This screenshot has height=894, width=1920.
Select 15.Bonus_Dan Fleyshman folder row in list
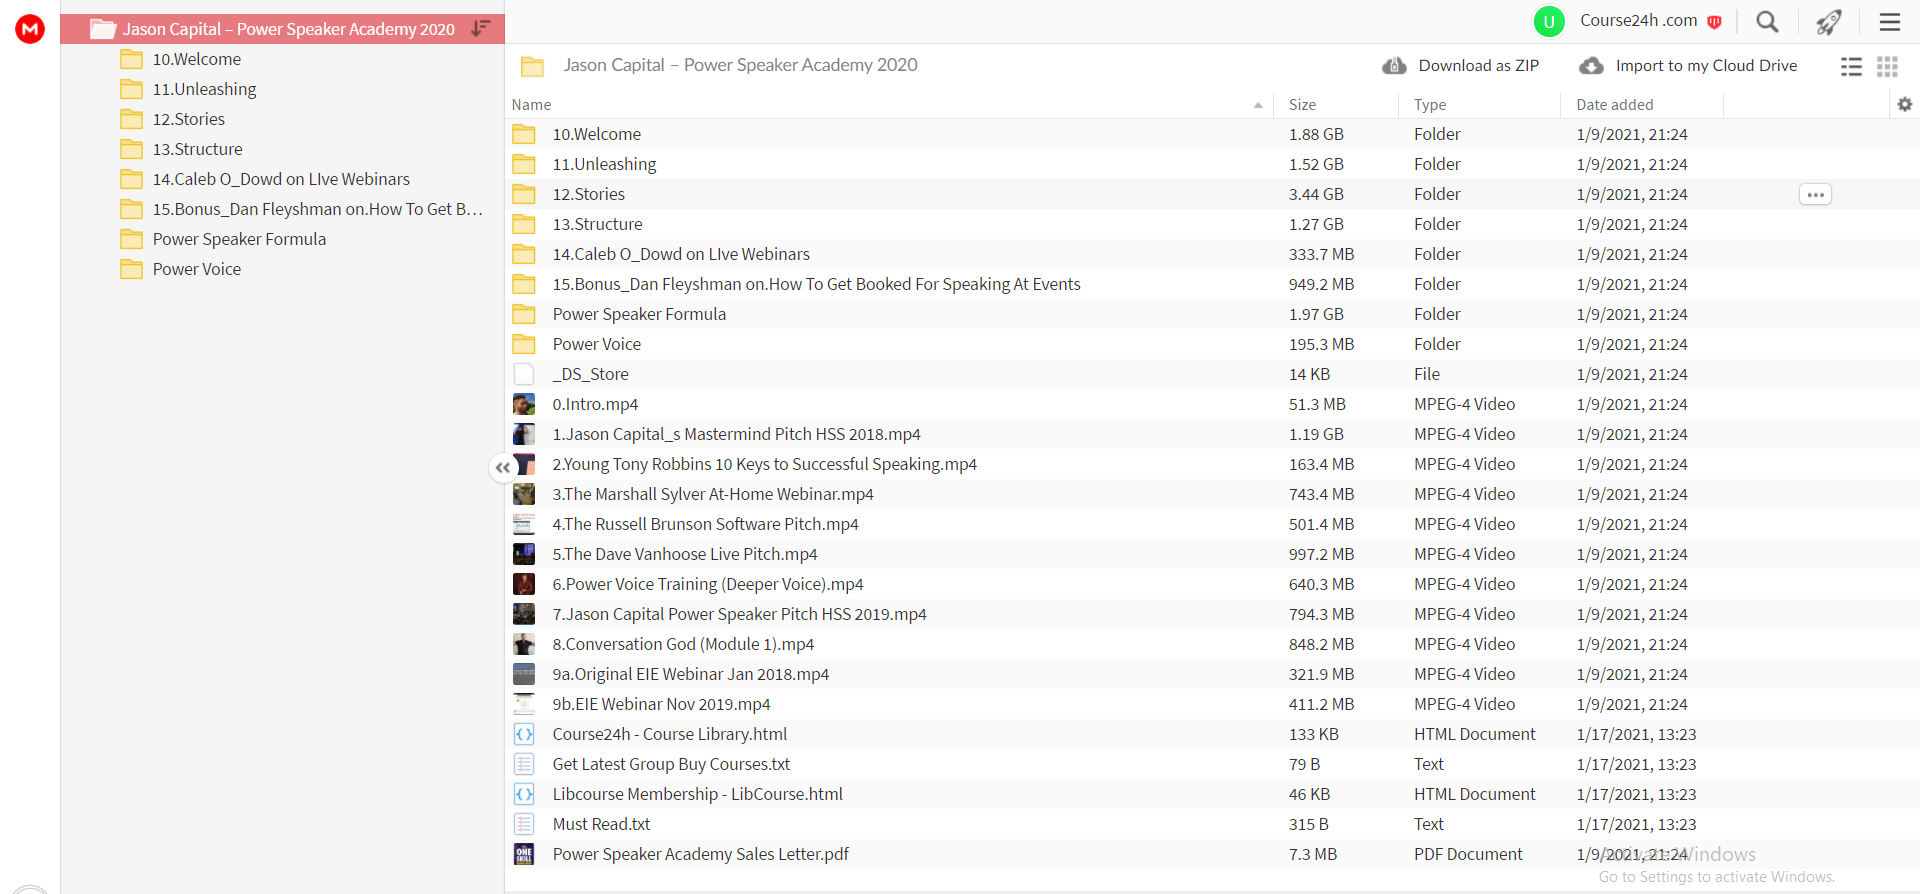[1212, 284]
